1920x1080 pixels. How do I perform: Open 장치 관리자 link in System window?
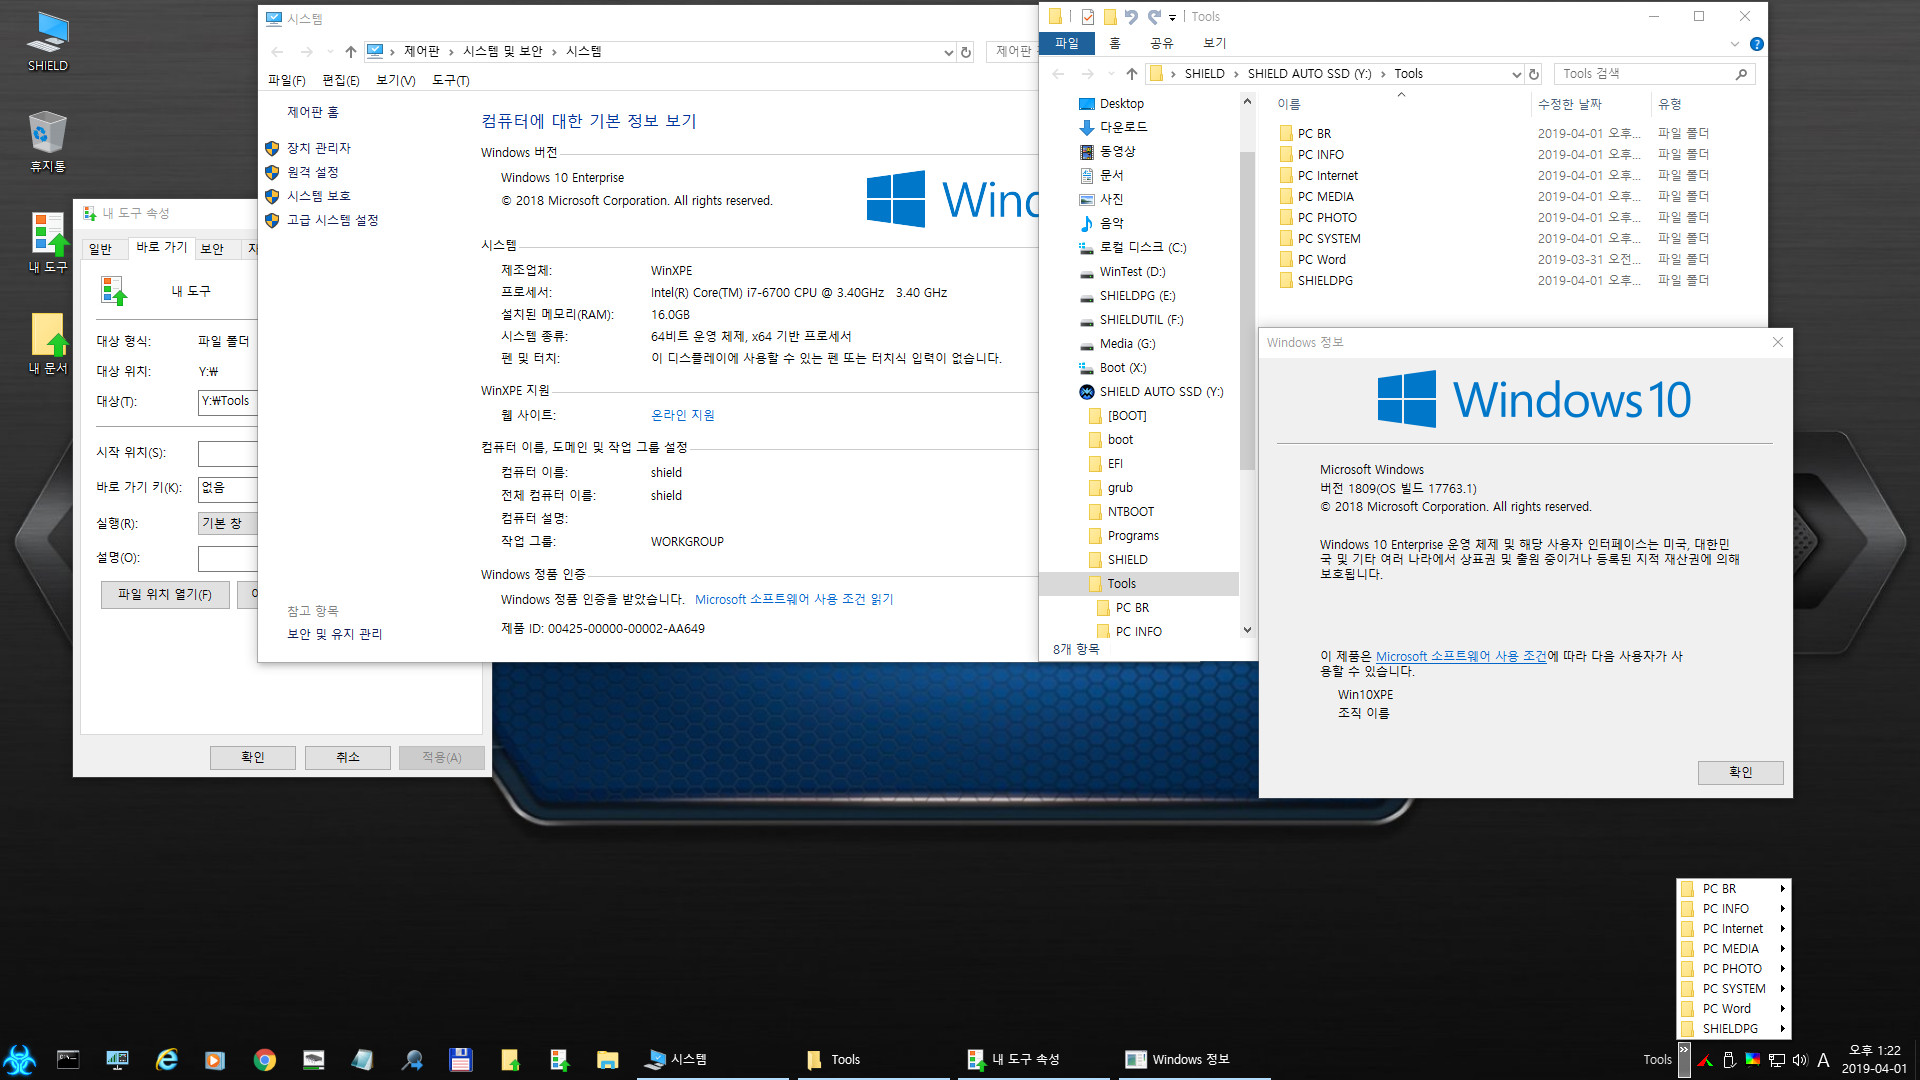(319, 148)
